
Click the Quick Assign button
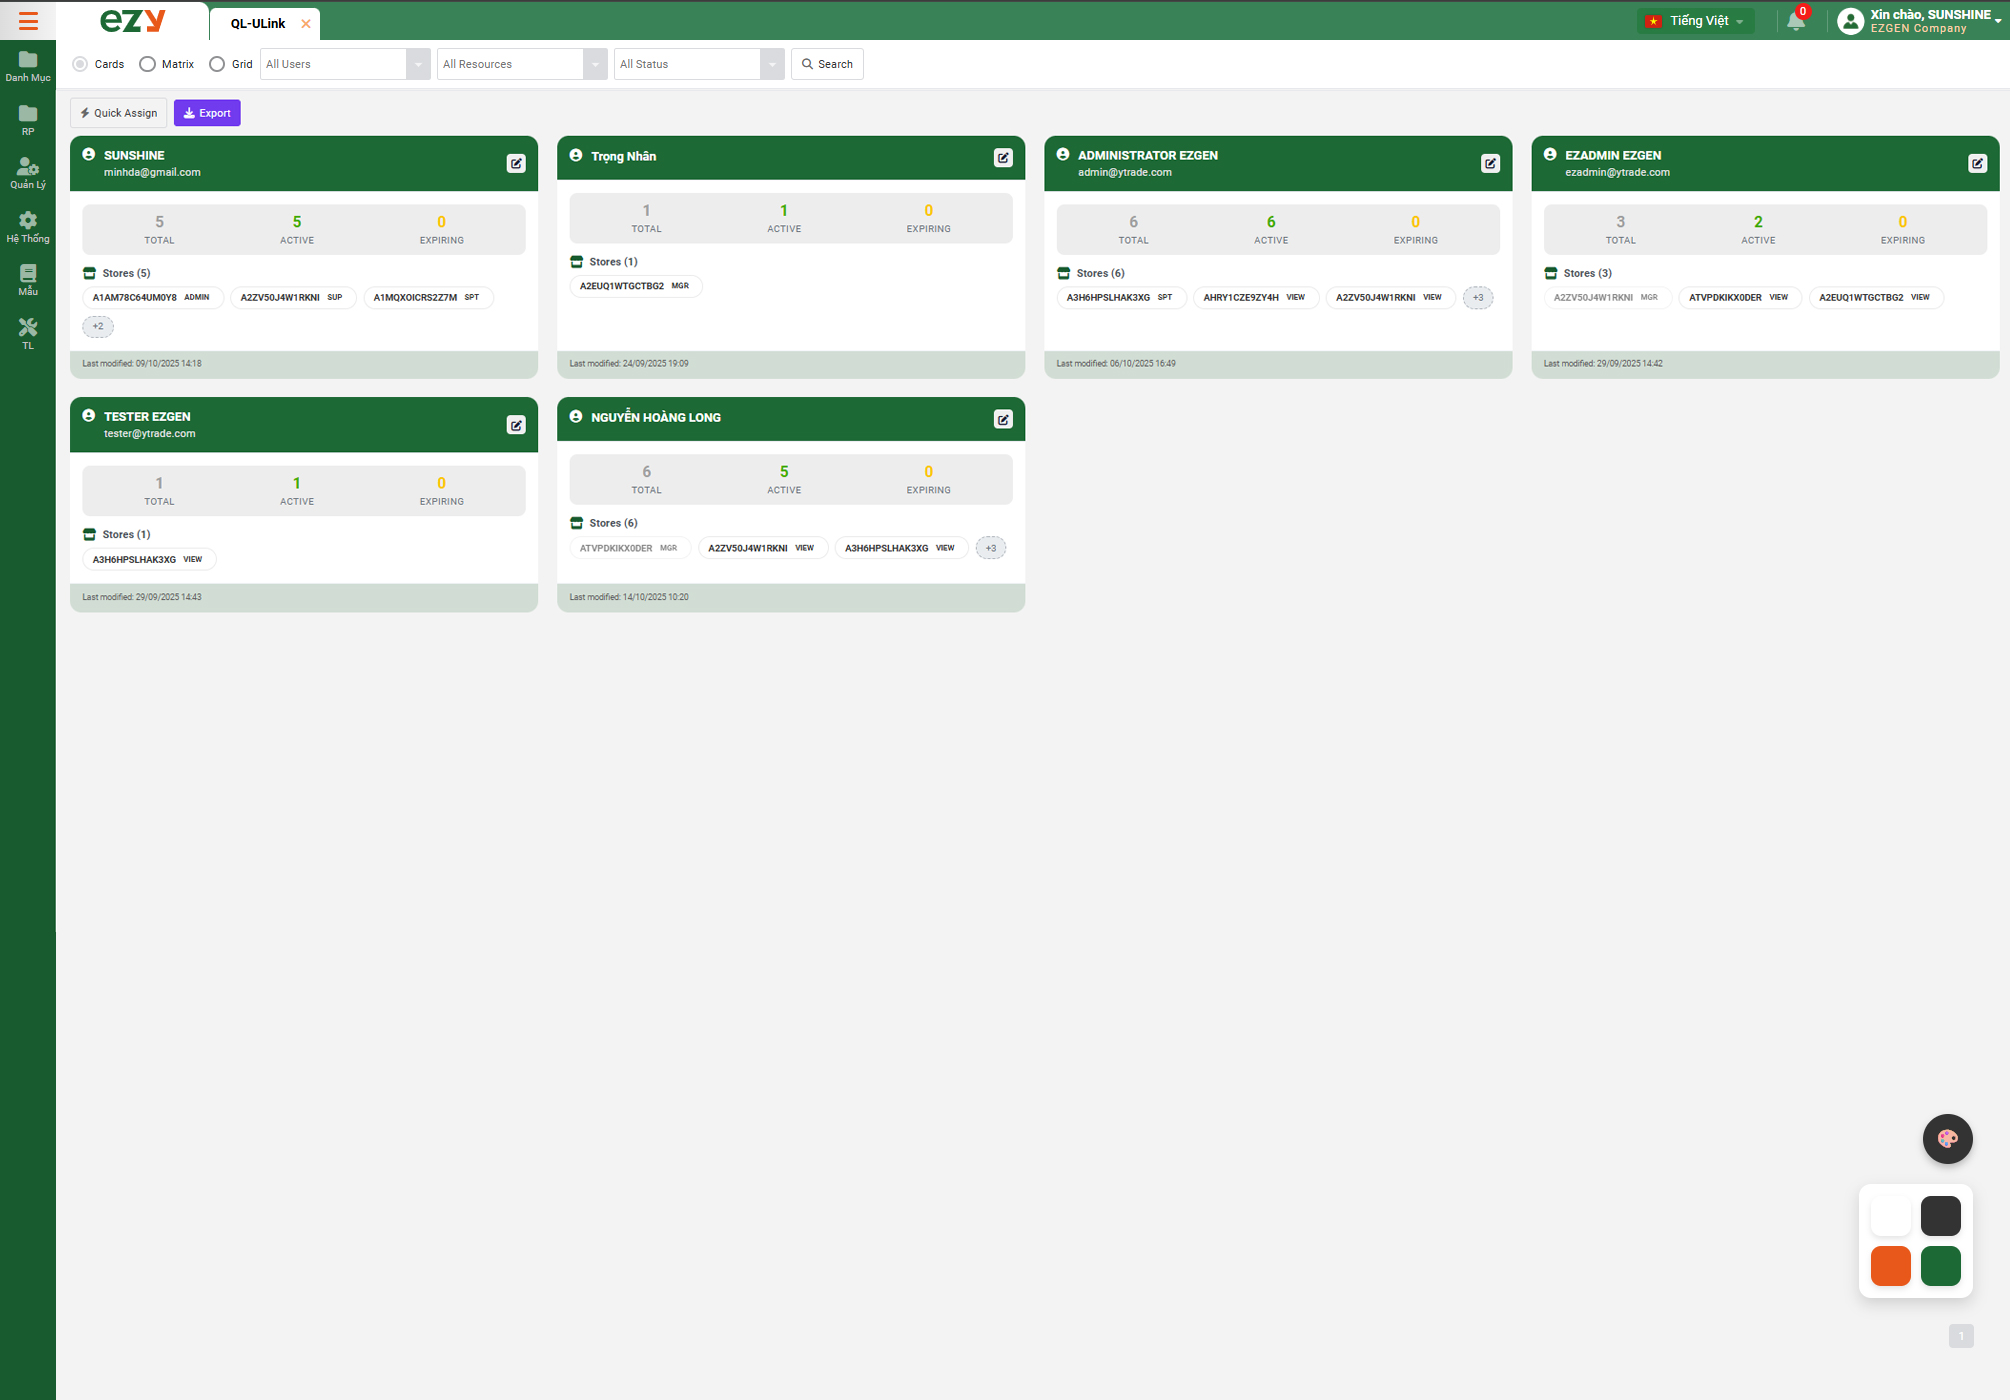(x=119, y=113)
